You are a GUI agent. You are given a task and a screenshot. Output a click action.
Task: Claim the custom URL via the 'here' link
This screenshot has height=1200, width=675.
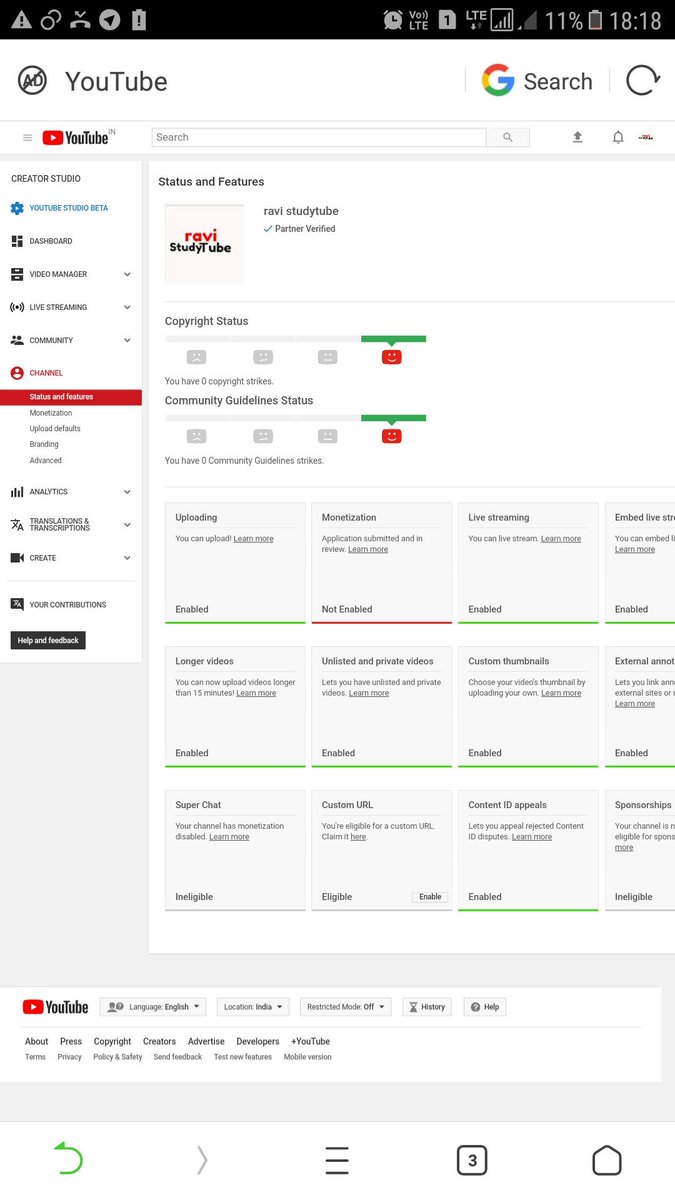click(358, 837)
